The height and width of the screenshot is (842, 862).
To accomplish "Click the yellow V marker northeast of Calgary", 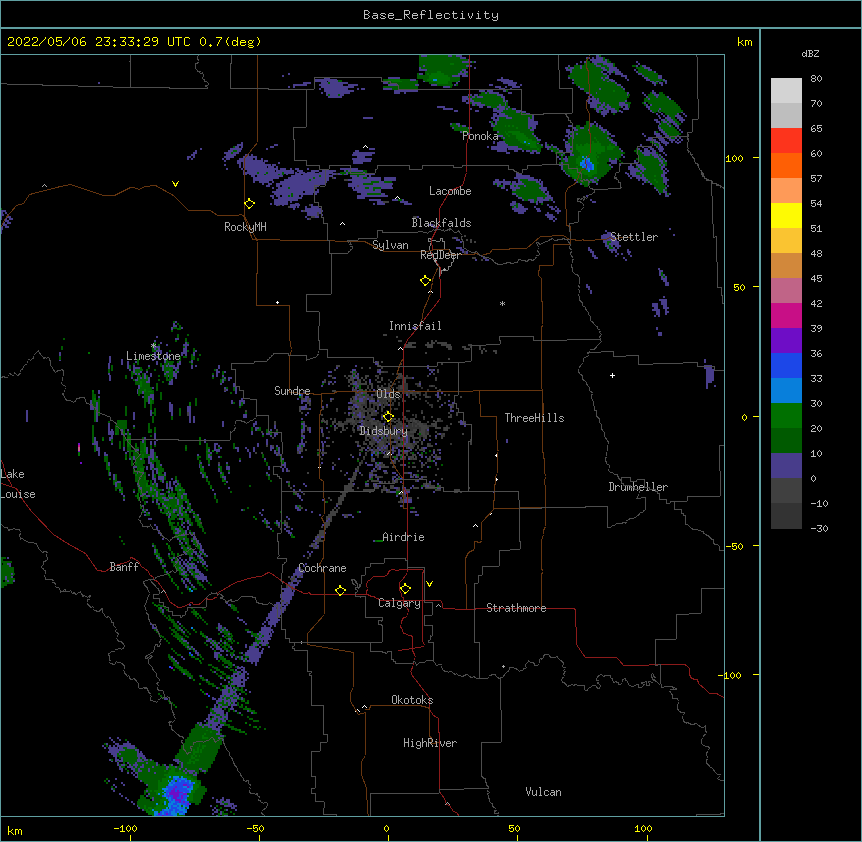I will click(429, 584).
